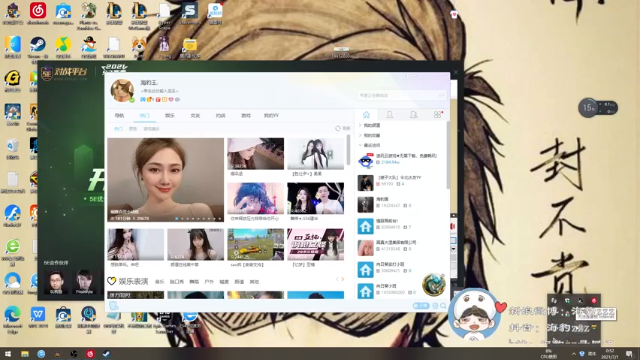
Task: Click the masked blue mascot channel icon
Action: pos(365,160)
